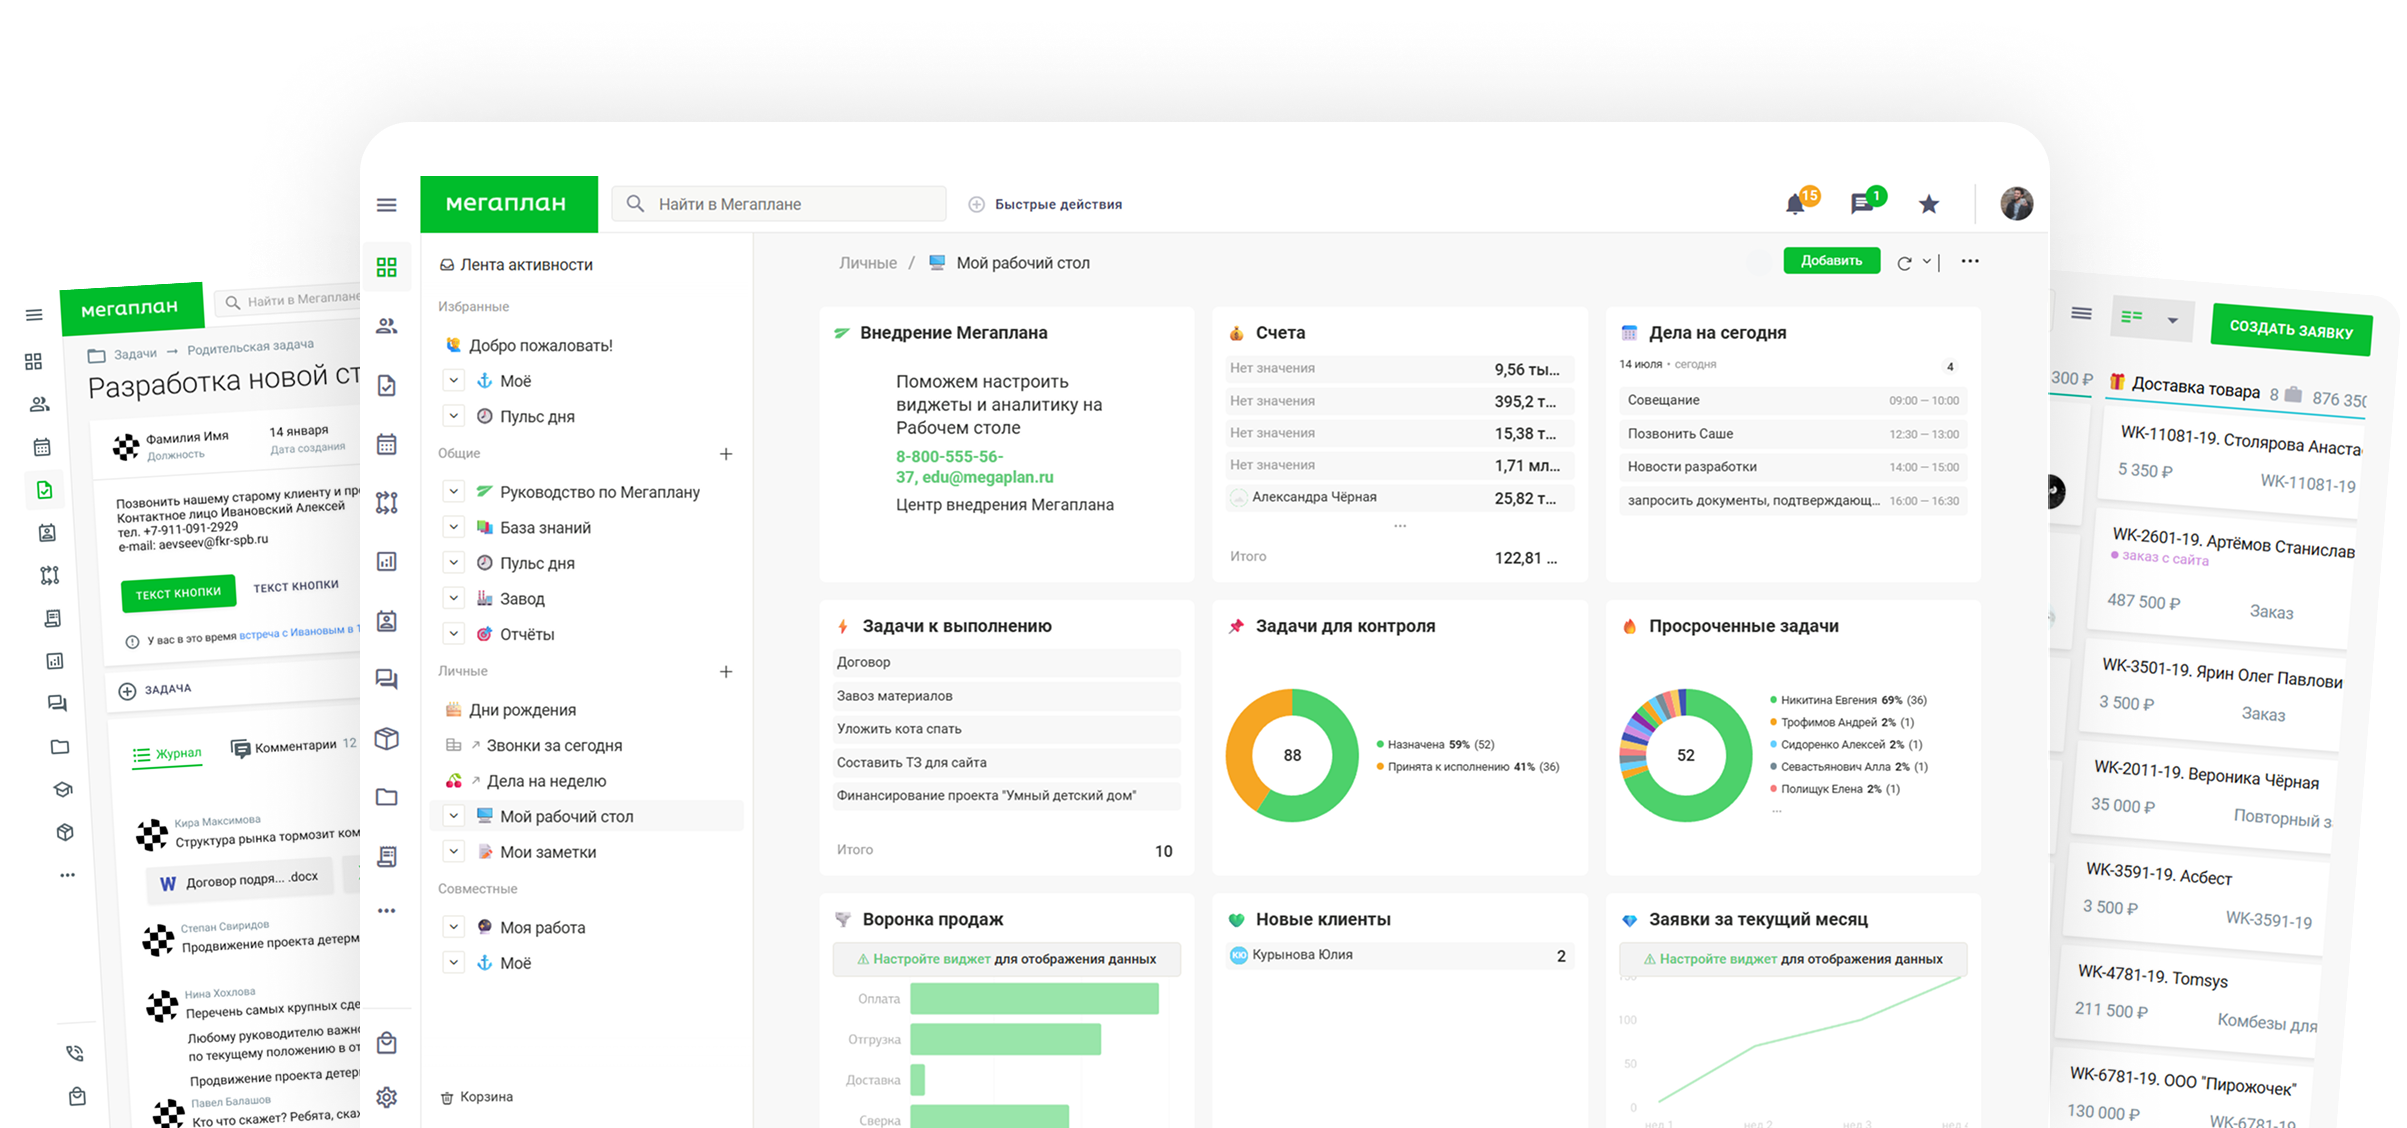The height and width of the screenshot is (1128, 2407).
Task: Click edu@megaplan.ru link
Action: click(988, 477)
